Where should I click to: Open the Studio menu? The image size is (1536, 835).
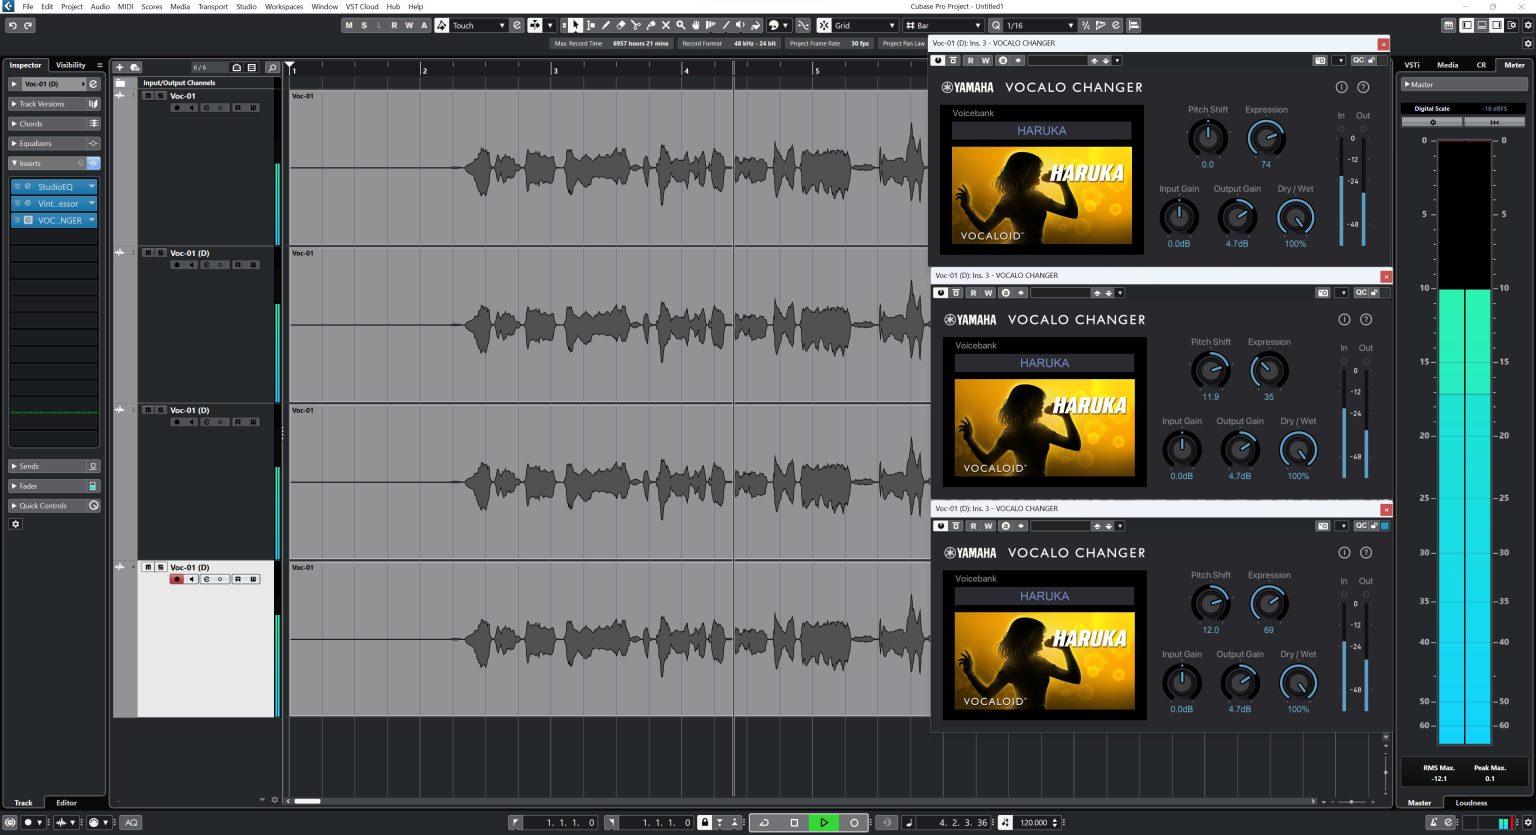click(x=245, y=6)
